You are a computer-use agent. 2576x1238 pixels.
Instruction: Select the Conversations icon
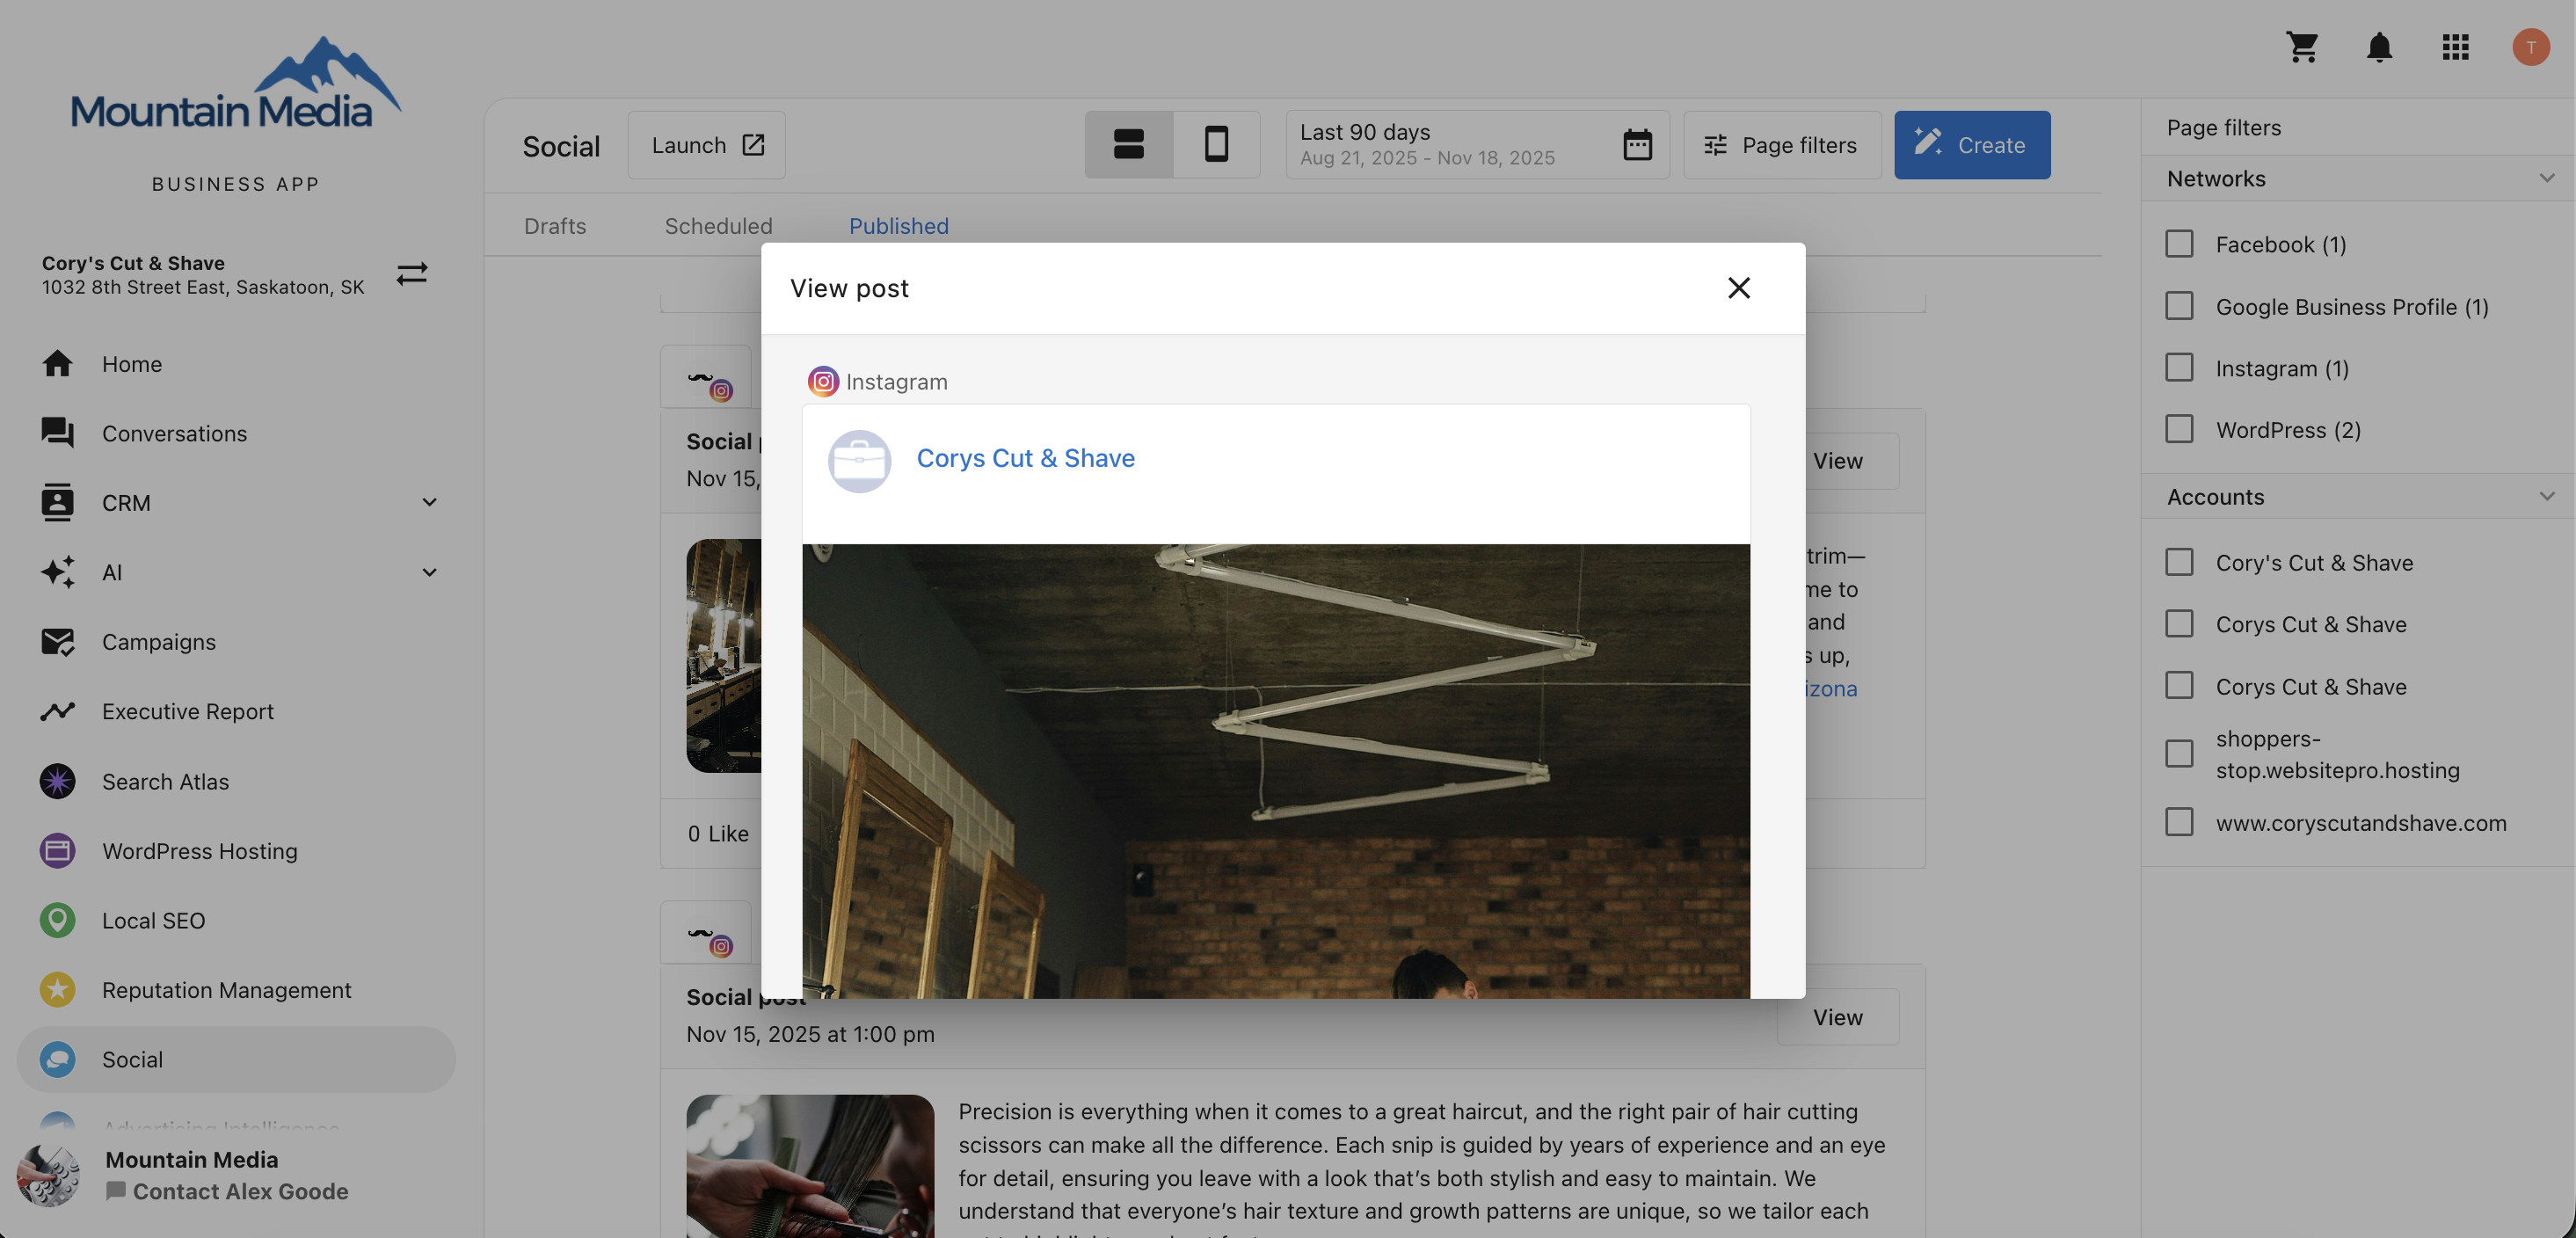click(57, 432)
